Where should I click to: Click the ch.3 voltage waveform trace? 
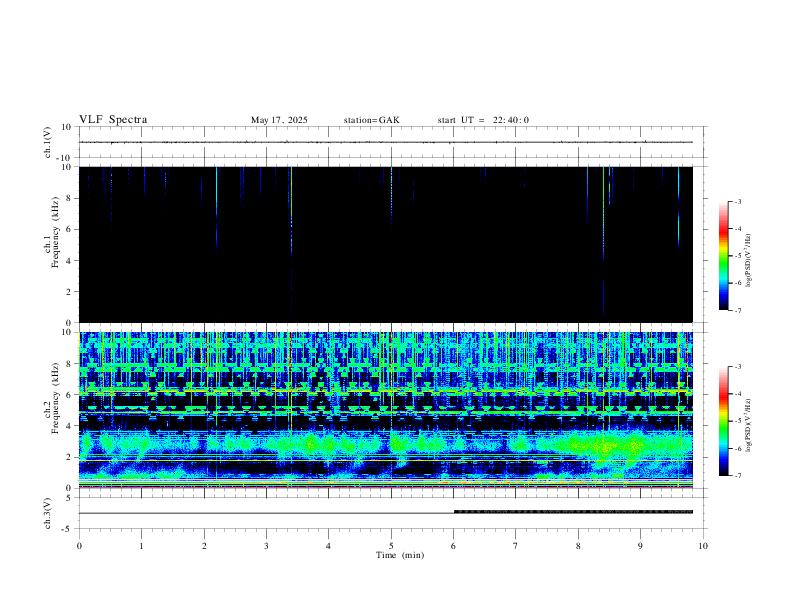click(386, 513)
